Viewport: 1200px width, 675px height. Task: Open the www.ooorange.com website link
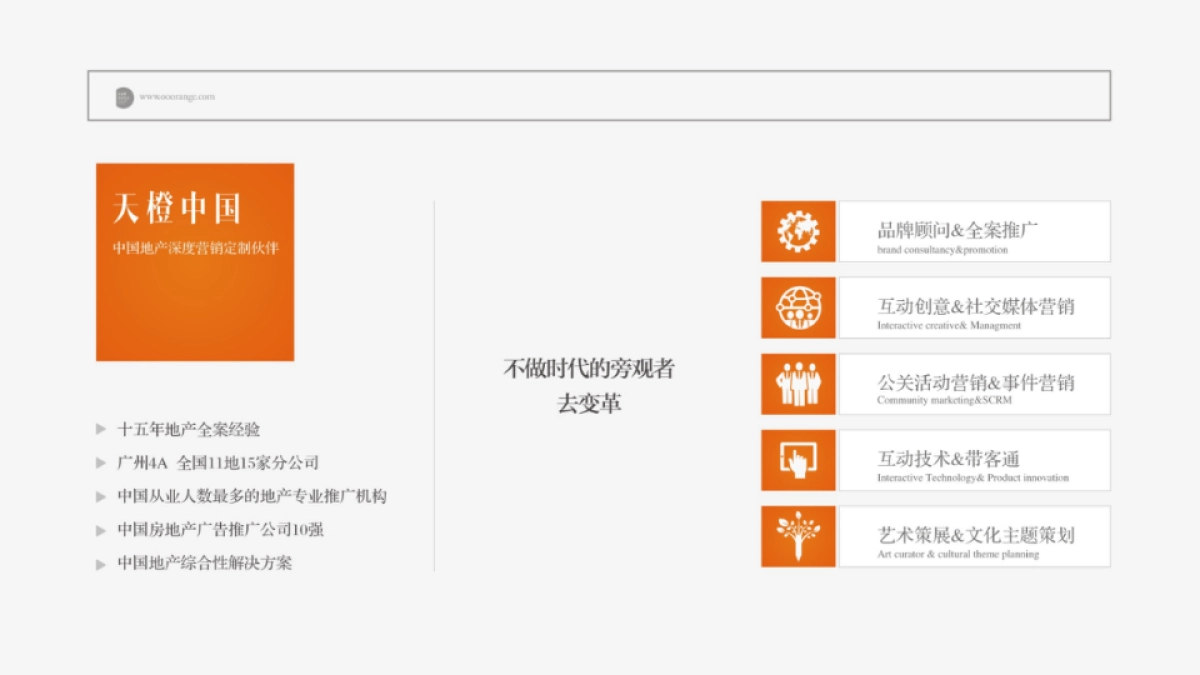click(177, 97)
